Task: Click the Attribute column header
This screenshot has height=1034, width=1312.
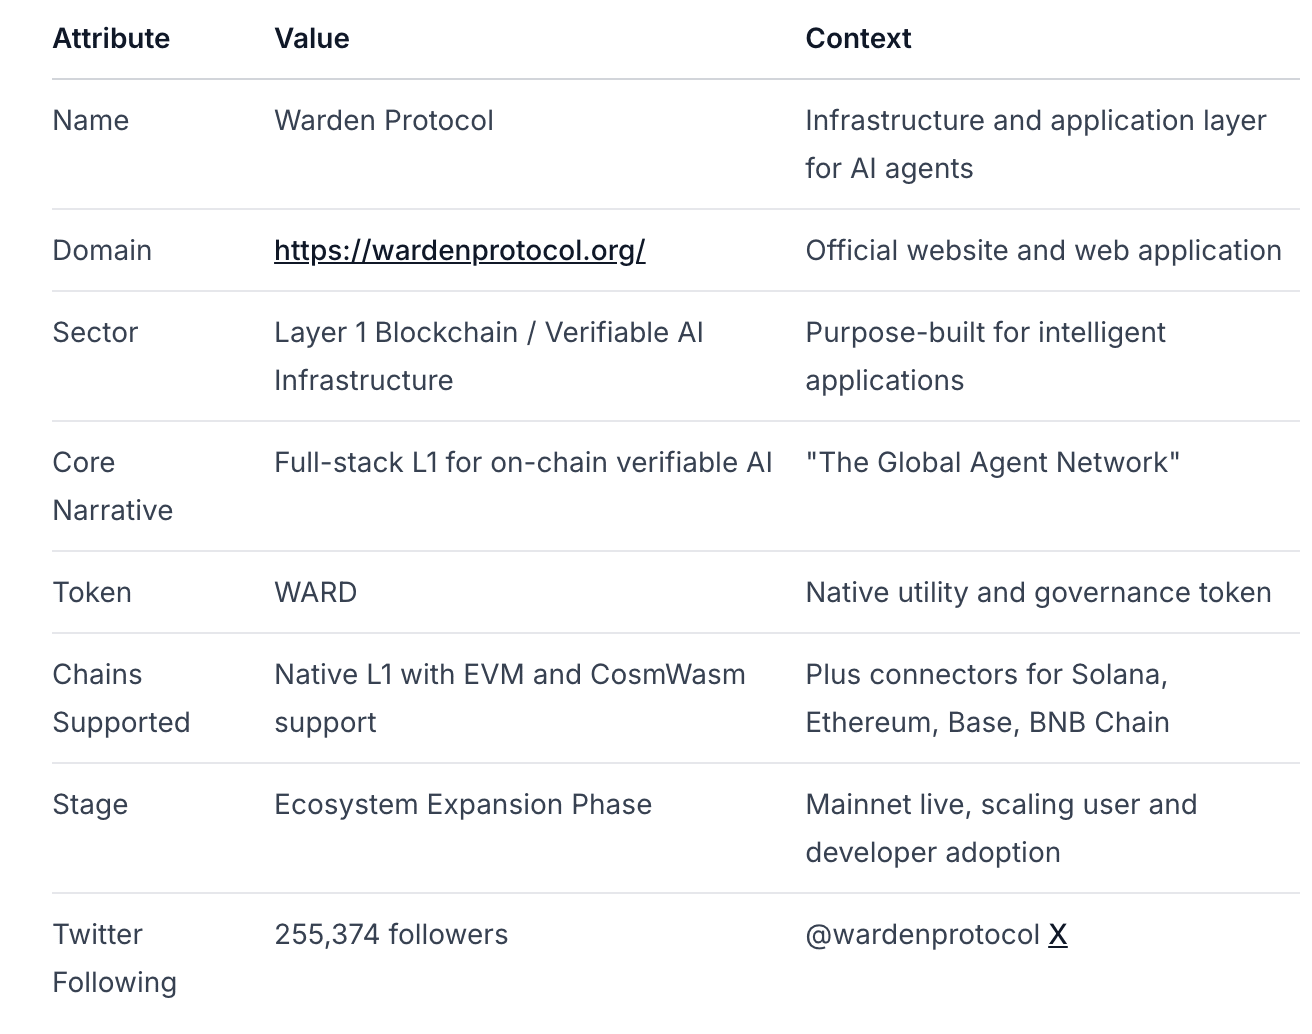Action: (x=111, y=38)
